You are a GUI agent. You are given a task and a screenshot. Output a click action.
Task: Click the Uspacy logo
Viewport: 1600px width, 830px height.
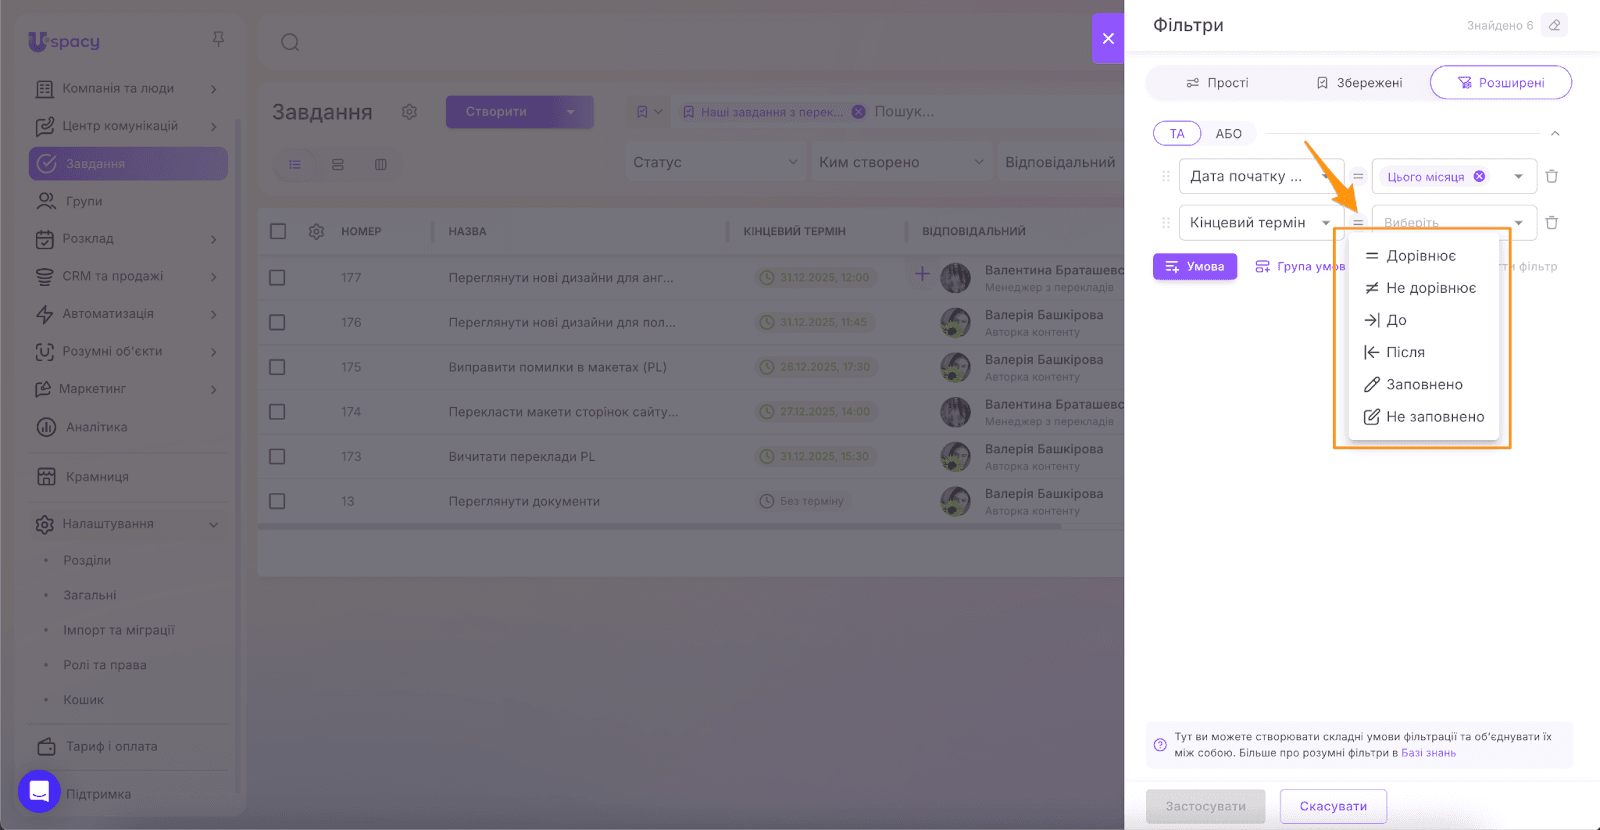point(64,42)
